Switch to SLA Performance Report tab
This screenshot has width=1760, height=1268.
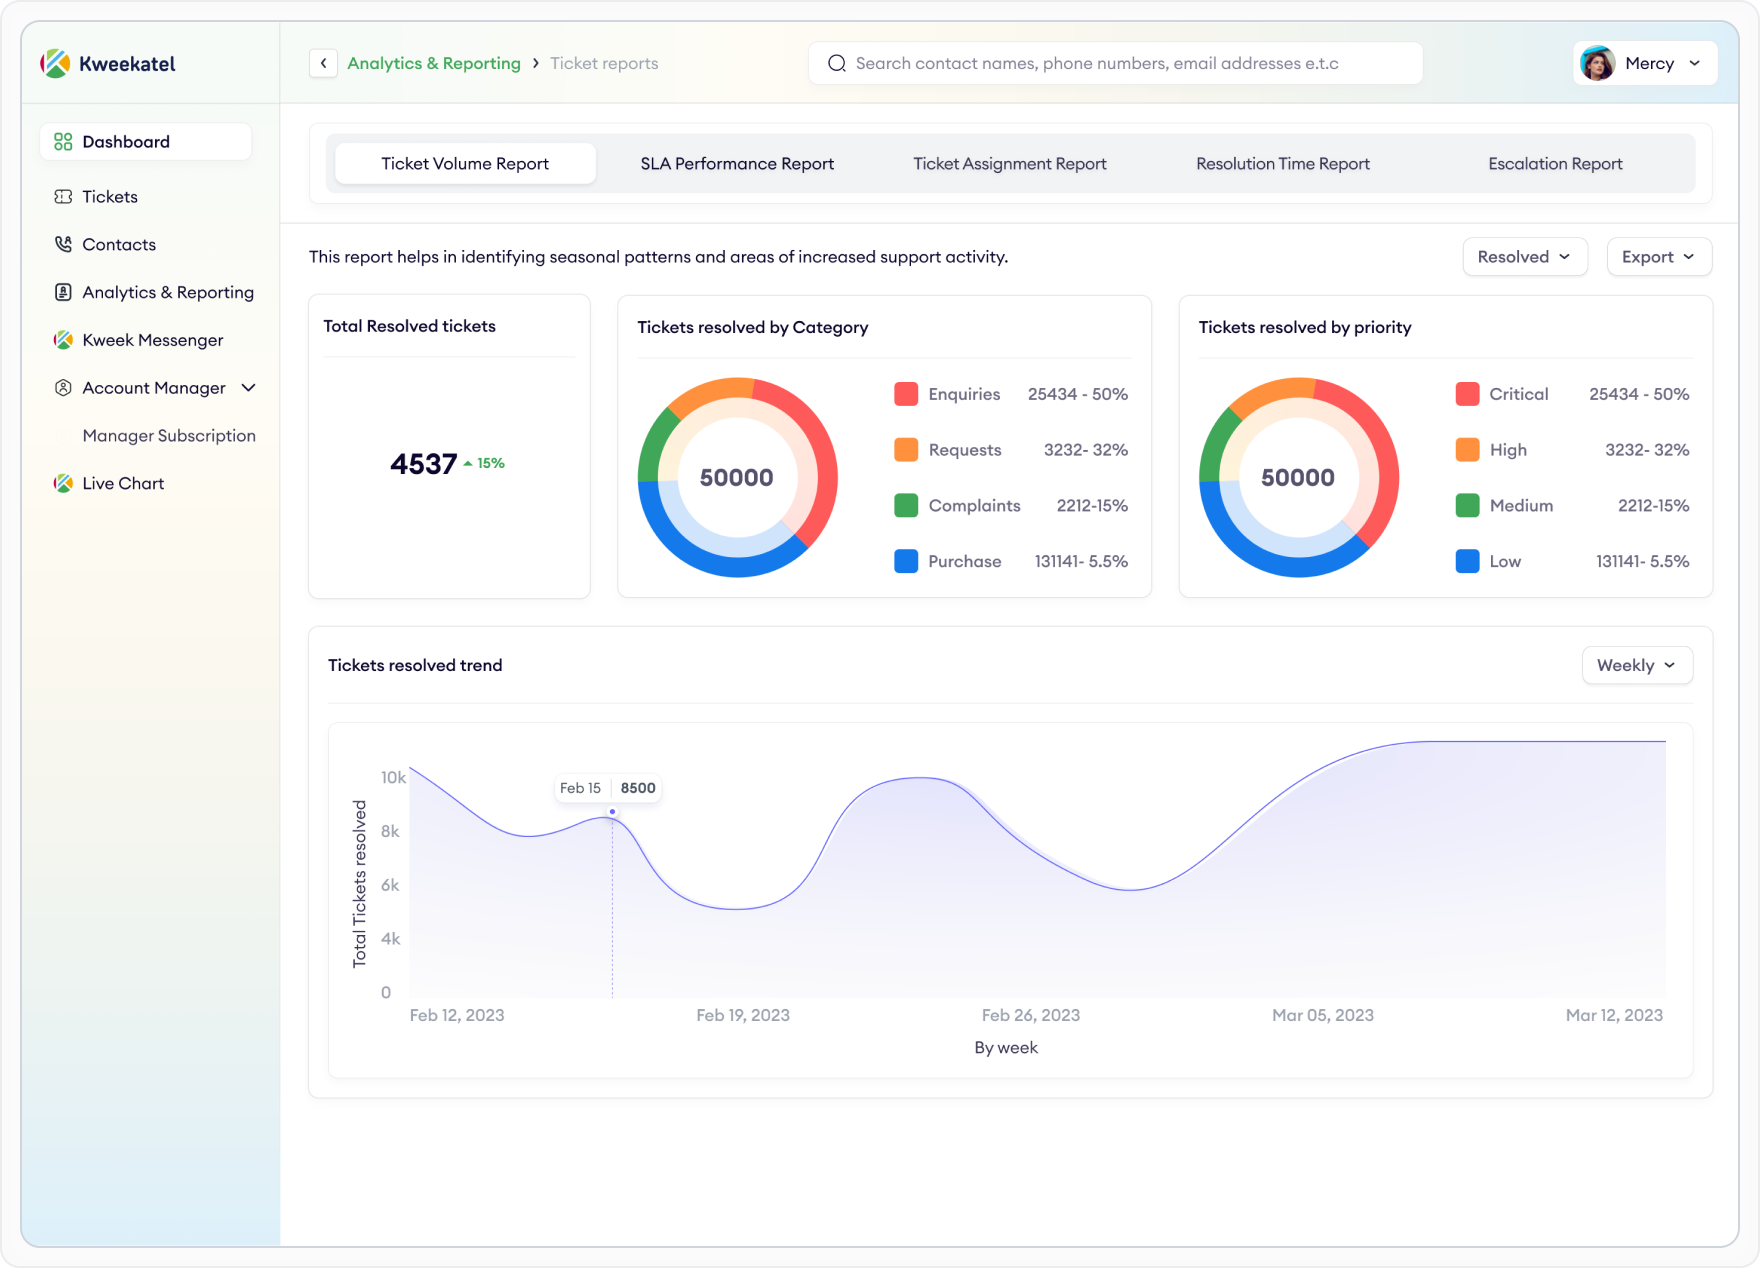point(737,164)
